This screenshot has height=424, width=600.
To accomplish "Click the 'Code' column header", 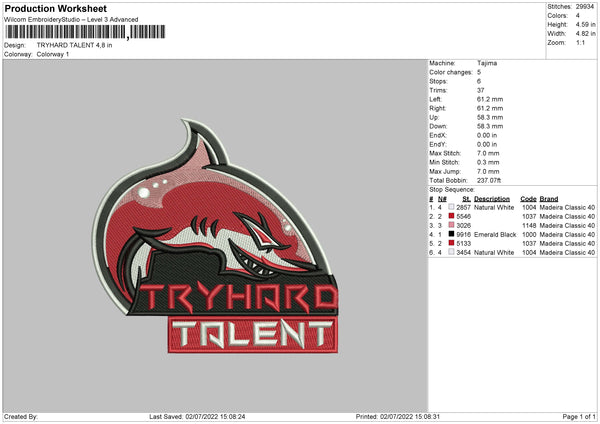I will 528,199.
